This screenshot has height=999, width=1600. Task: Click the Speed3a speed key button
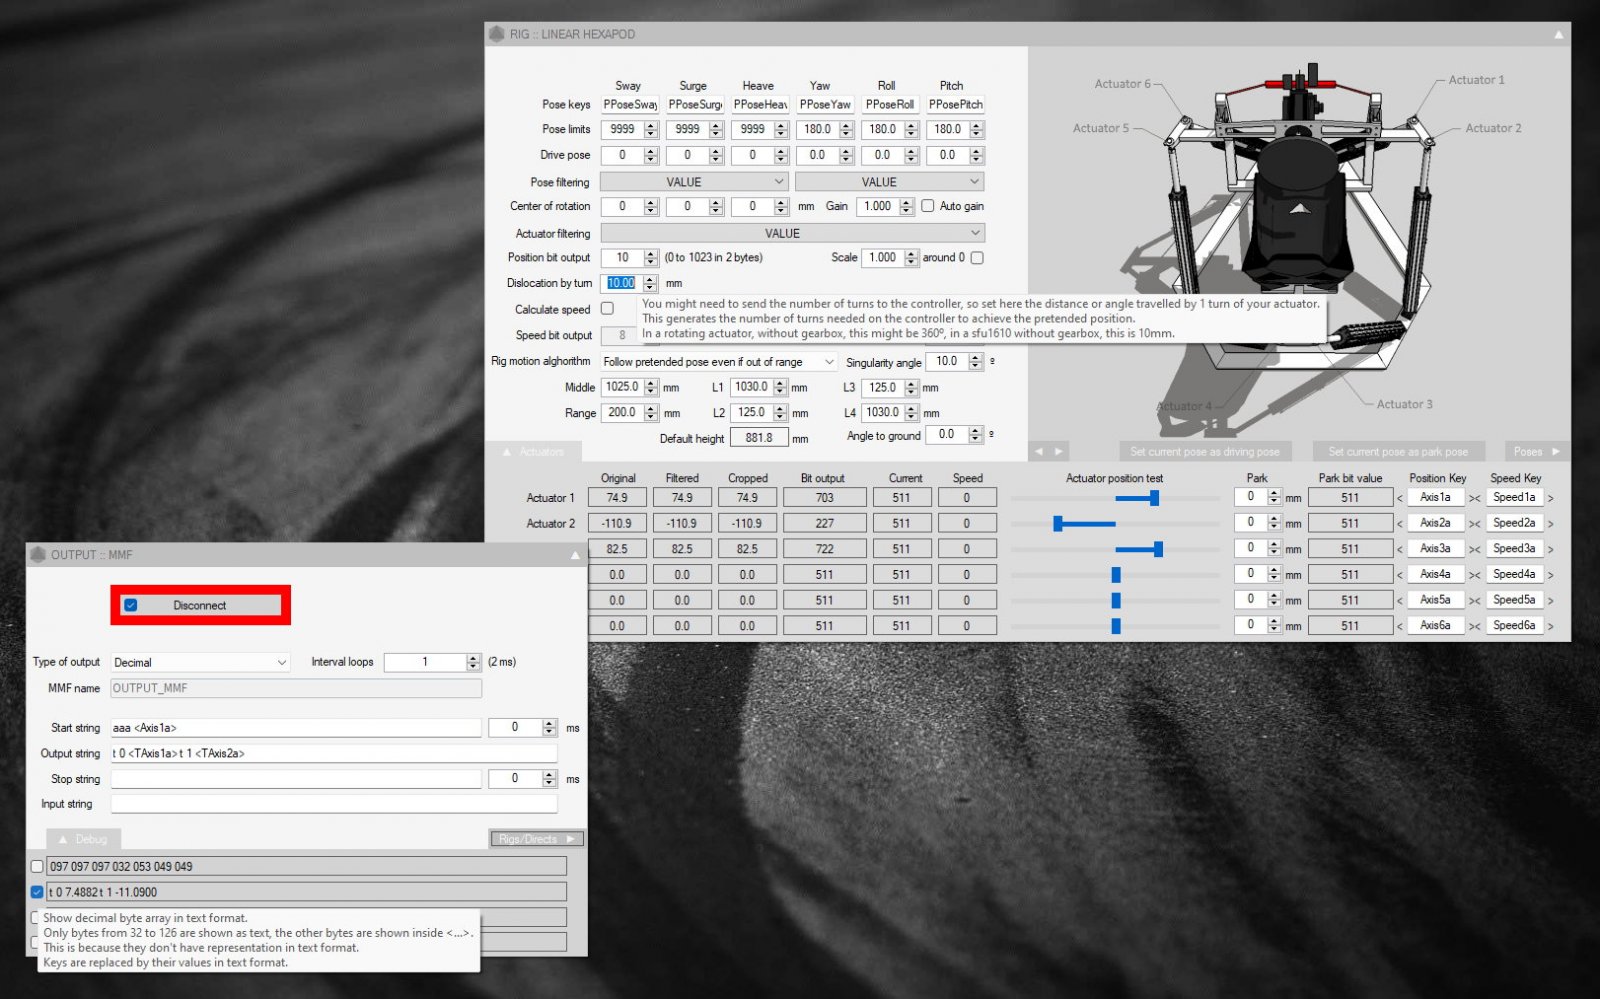point(1514,549)
